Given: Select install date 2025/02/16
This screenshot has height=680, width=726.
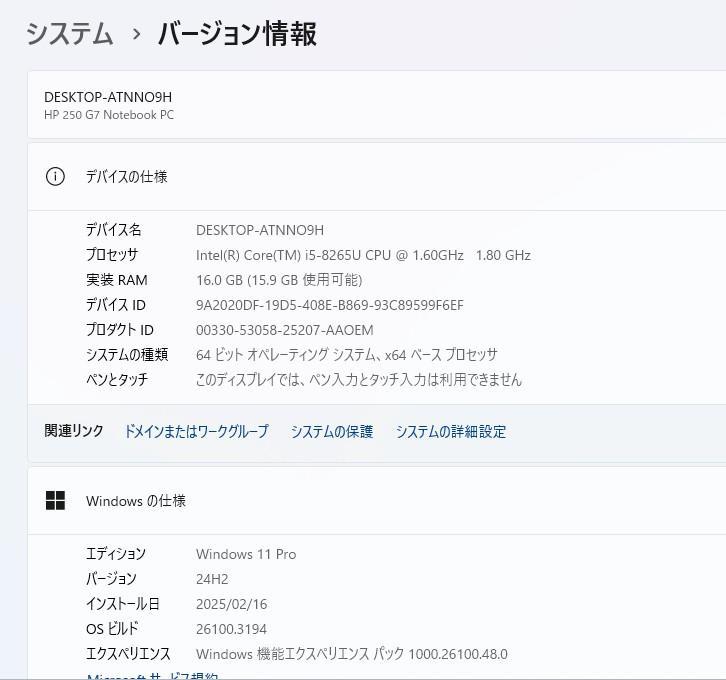Looking at the screenshot, I should point(232,604).
